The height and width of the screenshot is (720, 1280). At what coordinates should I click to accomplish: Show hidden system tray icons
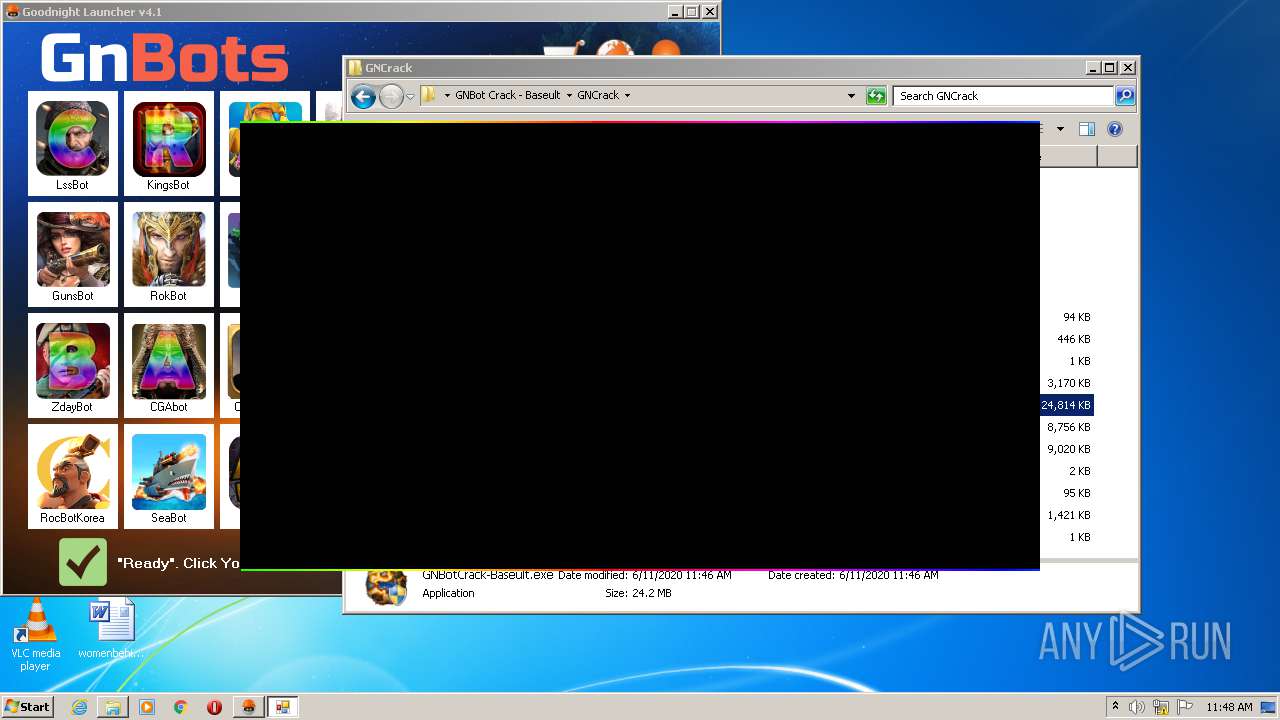[x=1115, y=706]
